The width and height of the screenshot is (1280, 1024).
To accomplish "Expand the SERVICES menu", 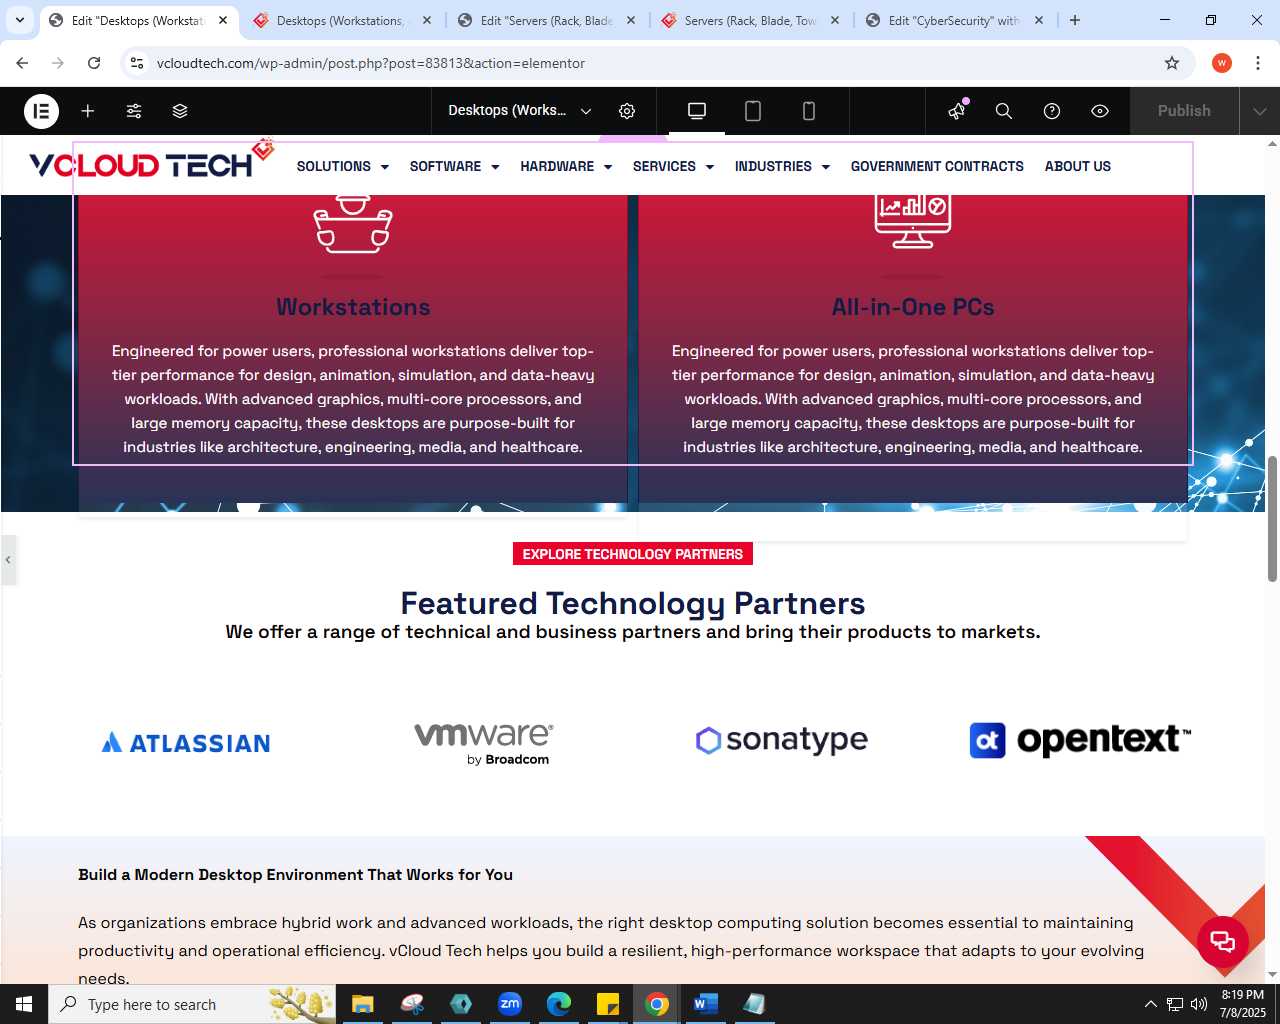I will tap(673, 166).
